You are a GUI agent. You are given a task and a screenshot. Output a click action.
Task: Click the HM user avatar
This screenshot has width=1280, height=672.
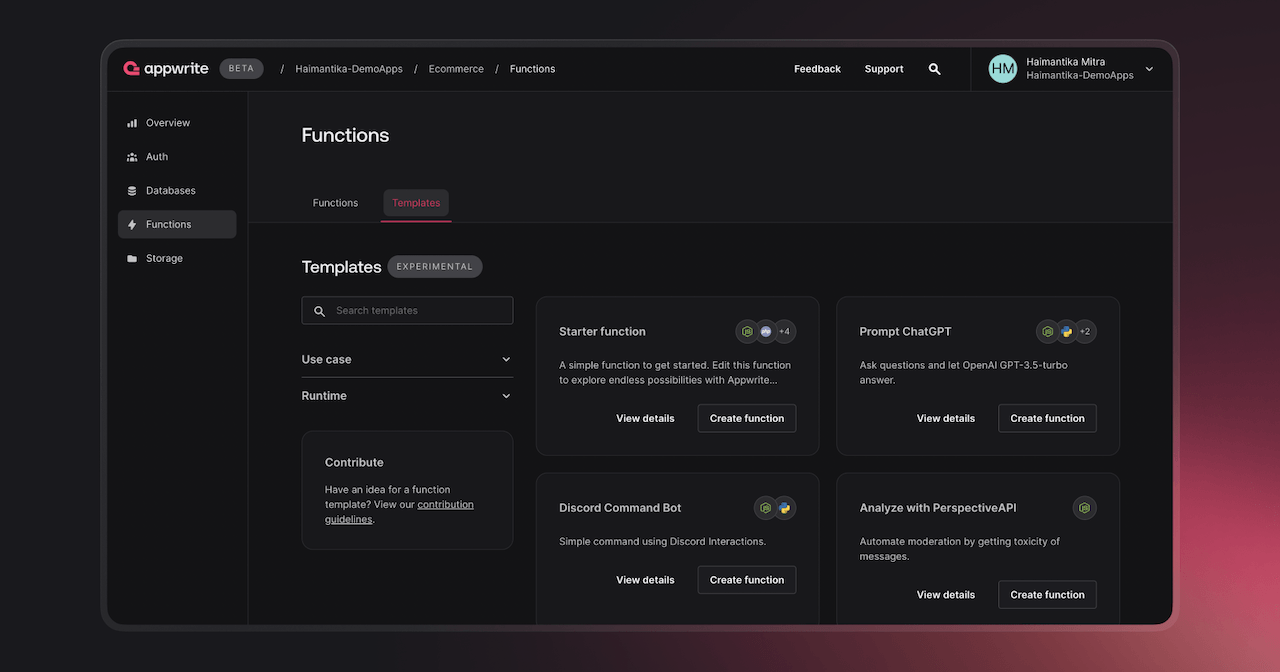pos(1002,69)
